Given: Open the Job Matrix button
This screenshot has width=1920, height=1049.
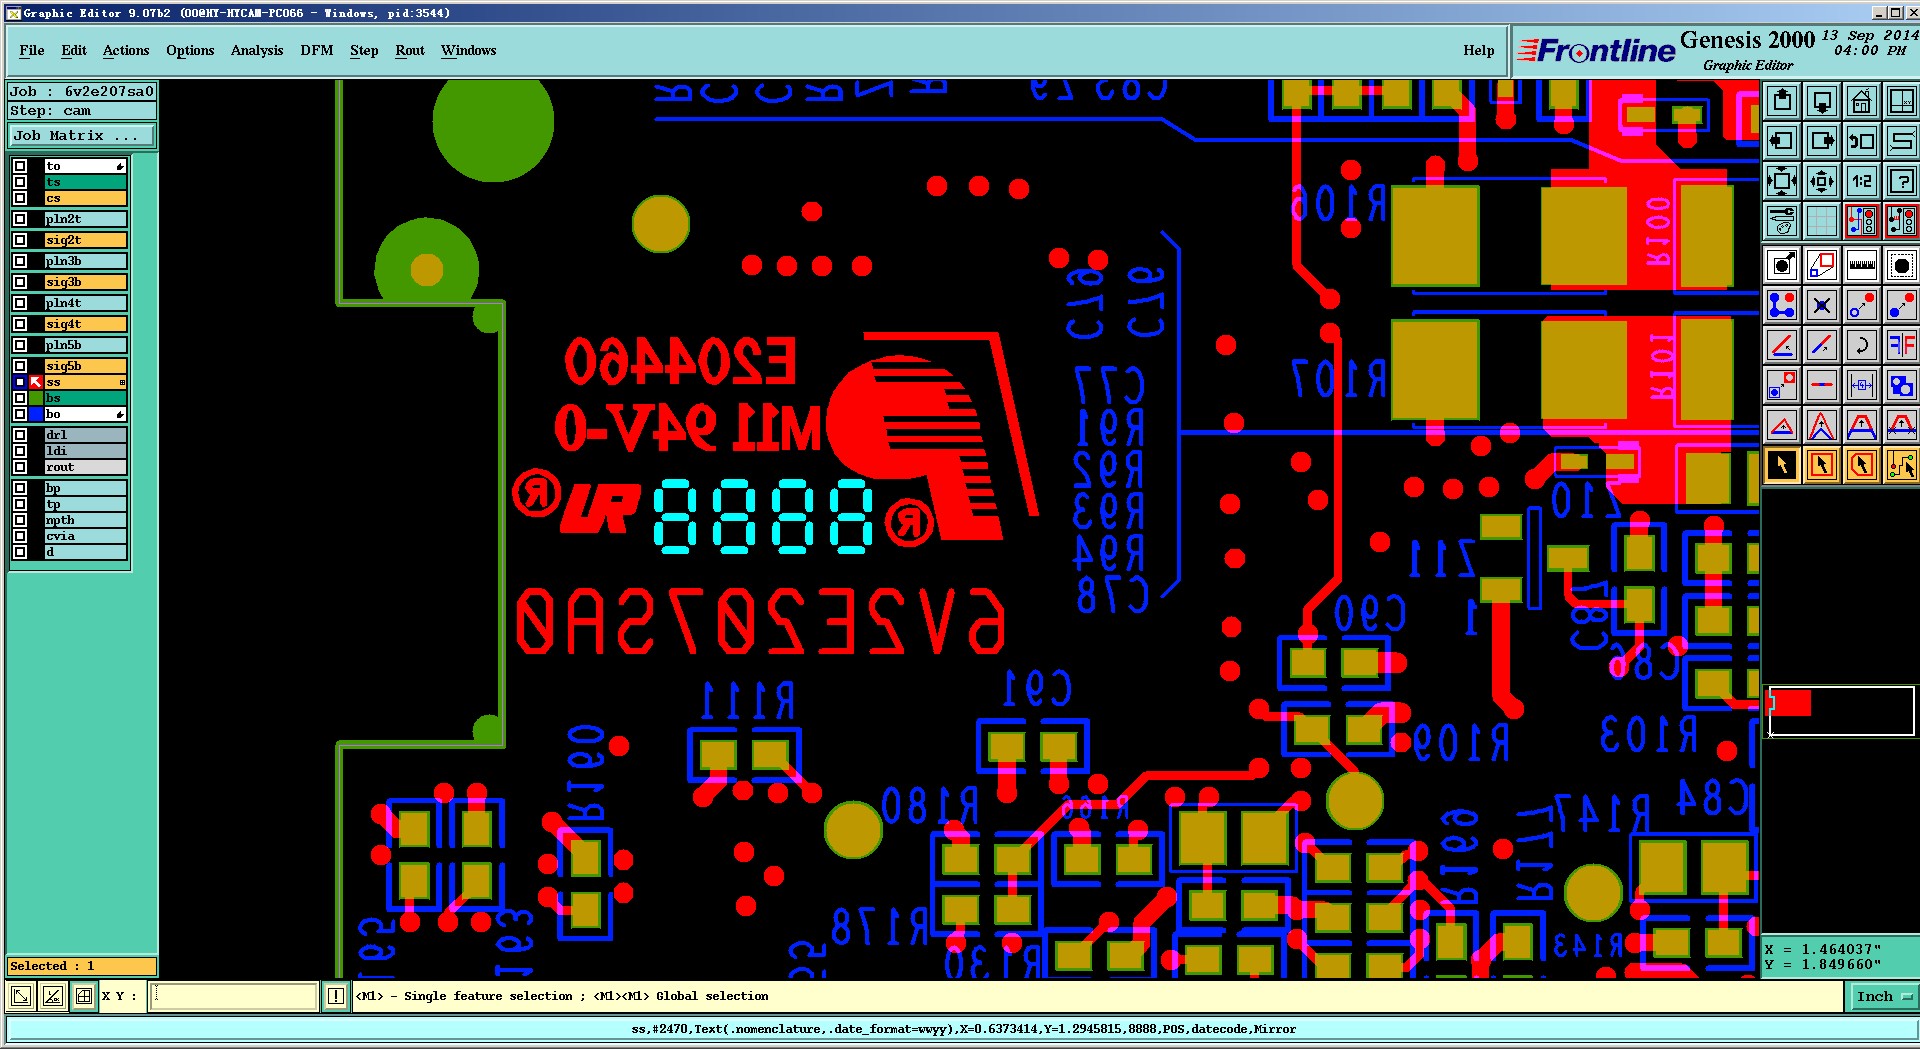Looking at the screenshot, I should (82, 135).
